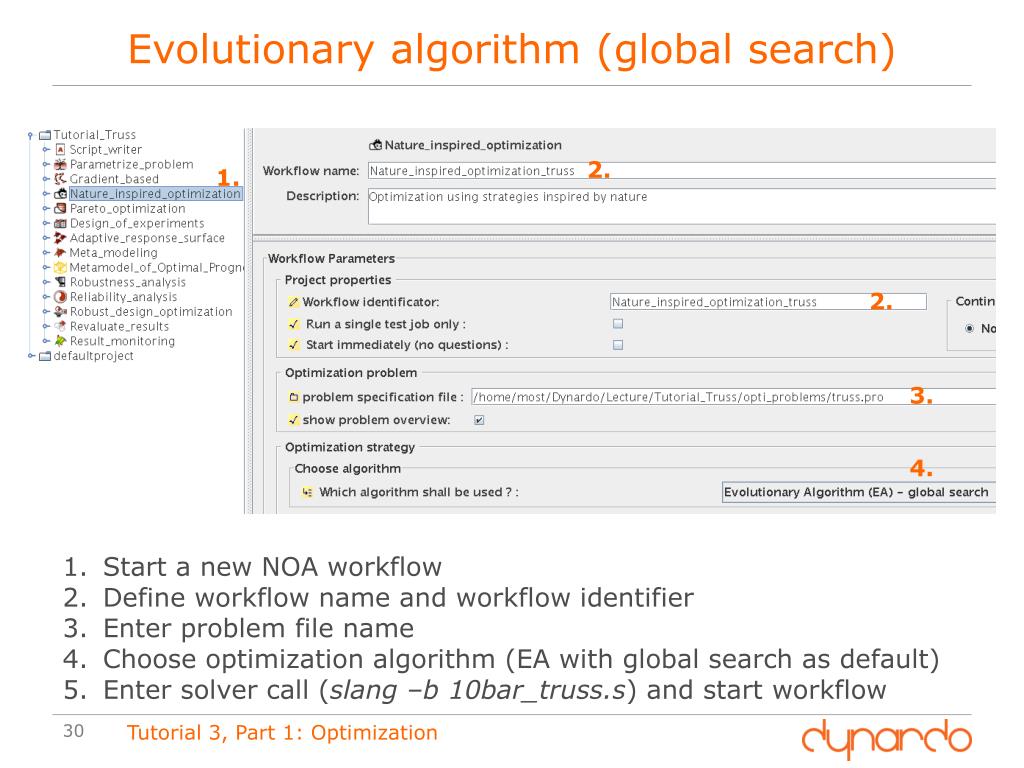Click the Meta_modeling tree icon

(x=60, y=253)
